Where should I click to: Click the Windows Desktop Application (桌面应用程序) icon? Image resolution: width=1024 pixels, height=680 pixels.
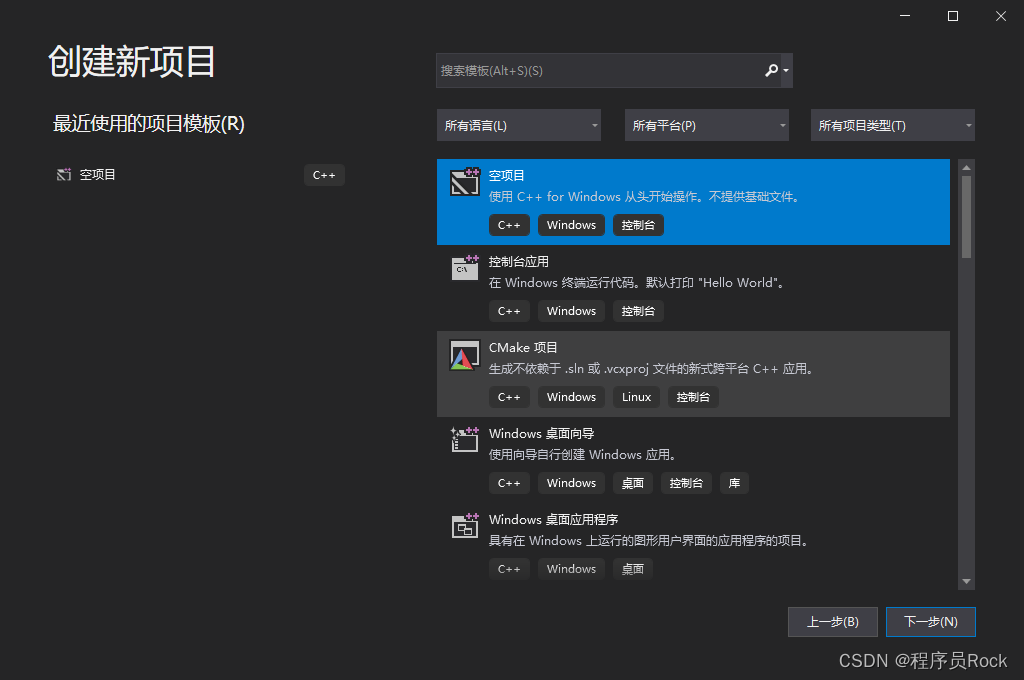[x=465, y=526]
